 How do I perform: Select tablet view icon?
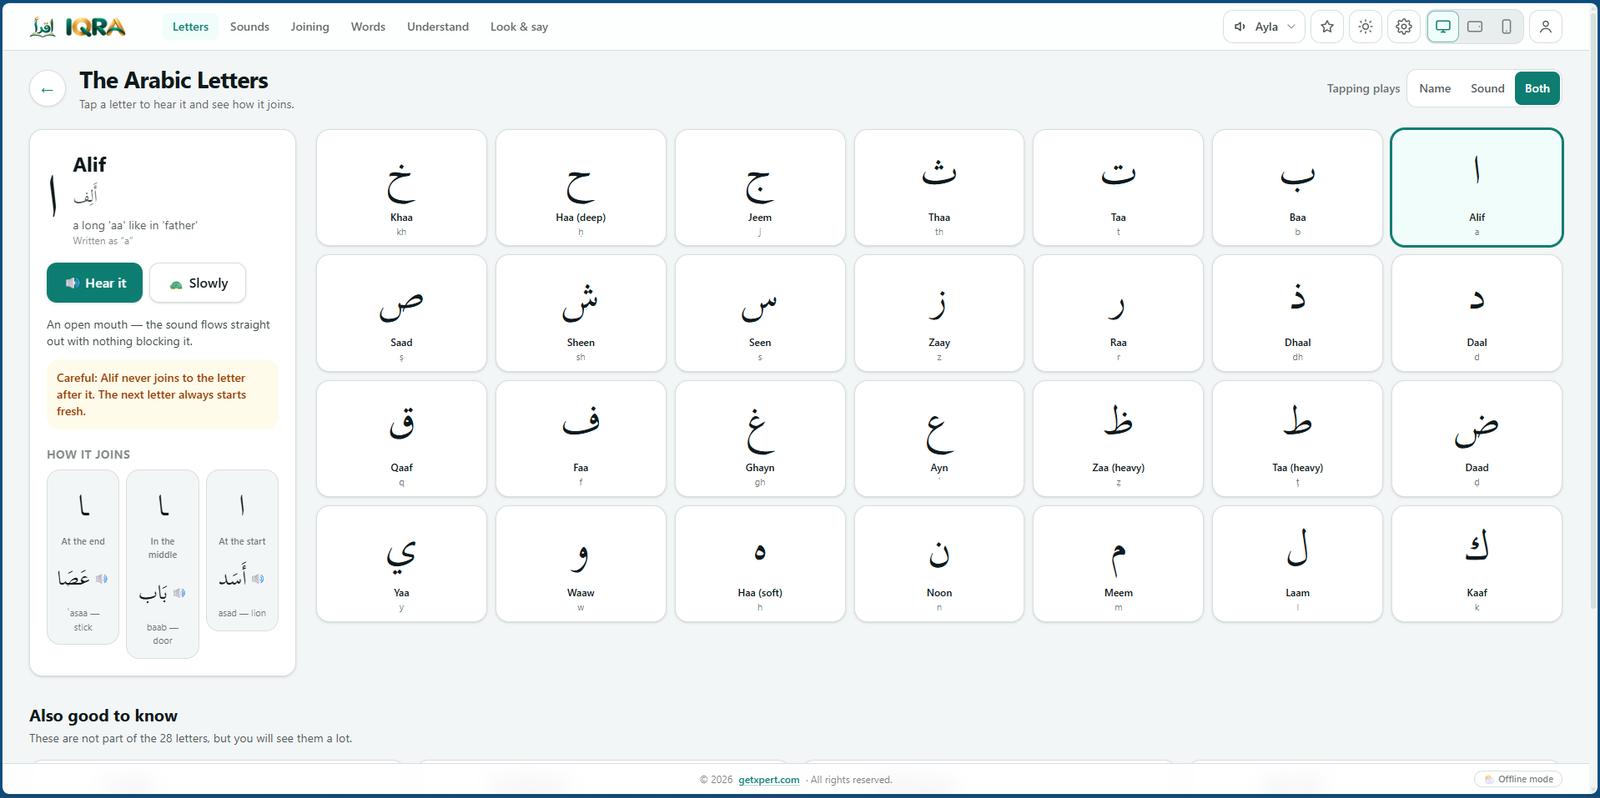pyautogui.click(x=1475, y=27)
